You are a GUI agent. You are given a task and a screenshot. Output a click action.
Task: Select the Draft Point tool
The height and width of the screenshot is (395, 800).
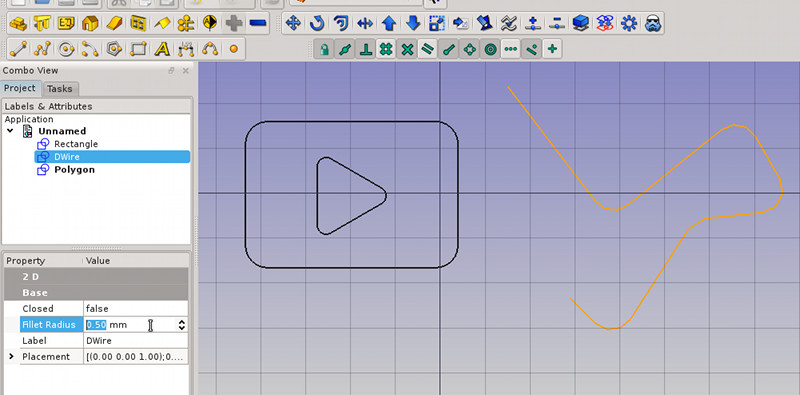click(234, 49)
